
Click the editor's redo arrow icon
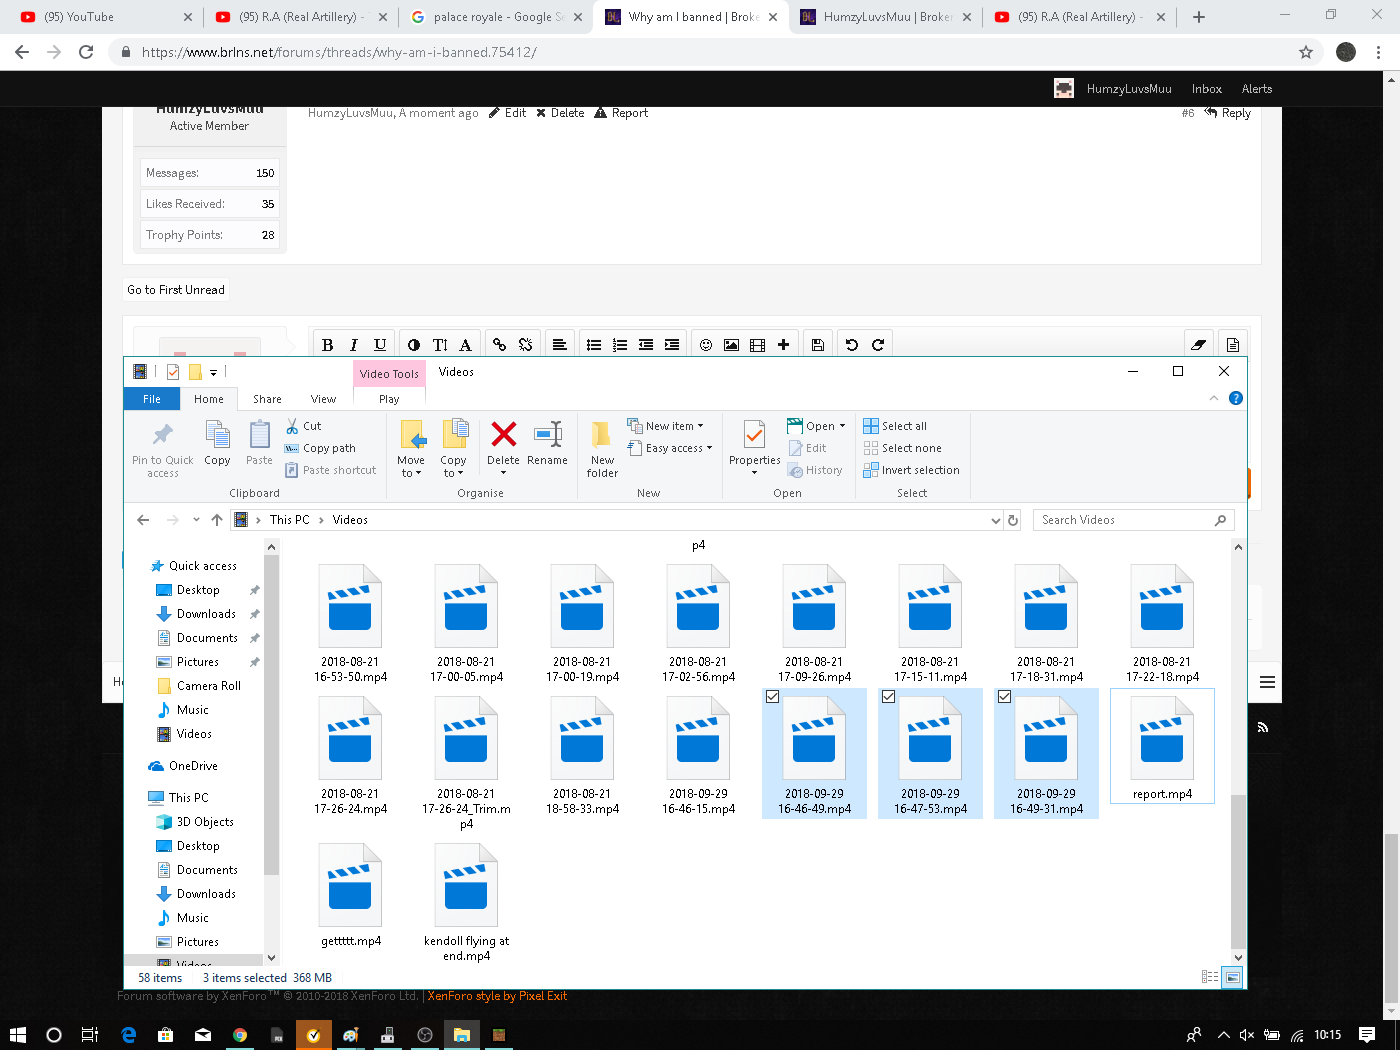[x=878, y=345]
